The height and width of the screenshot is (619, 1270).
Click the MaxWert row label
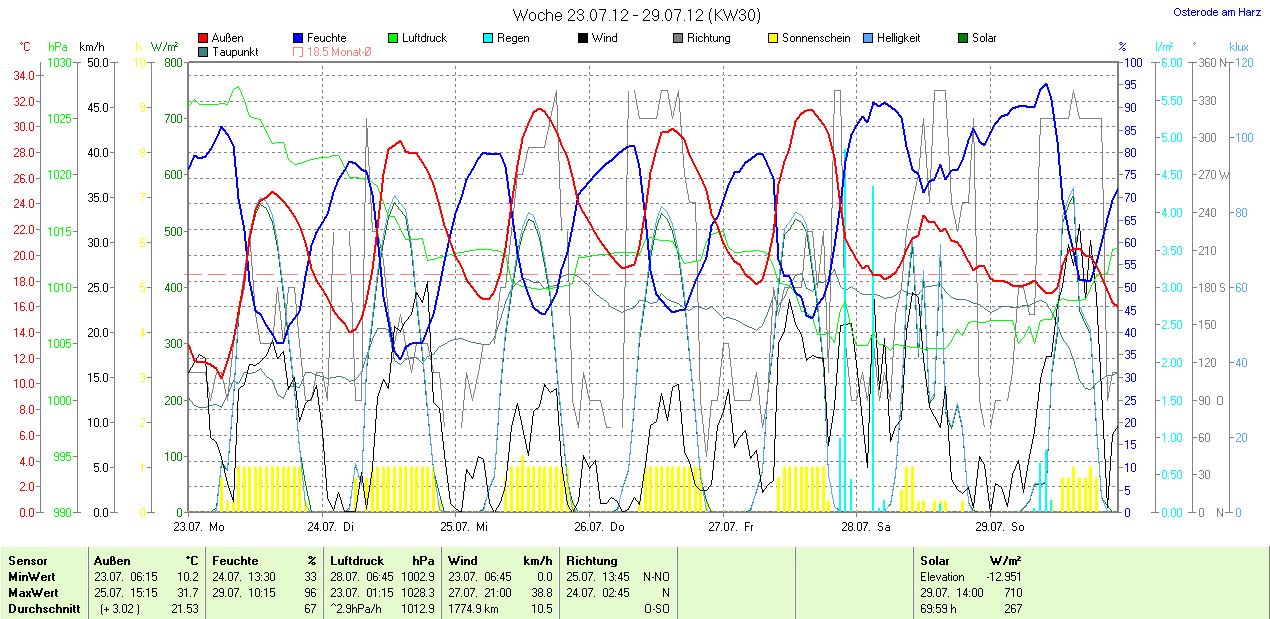pyautogui.click(x=32, y=593)
